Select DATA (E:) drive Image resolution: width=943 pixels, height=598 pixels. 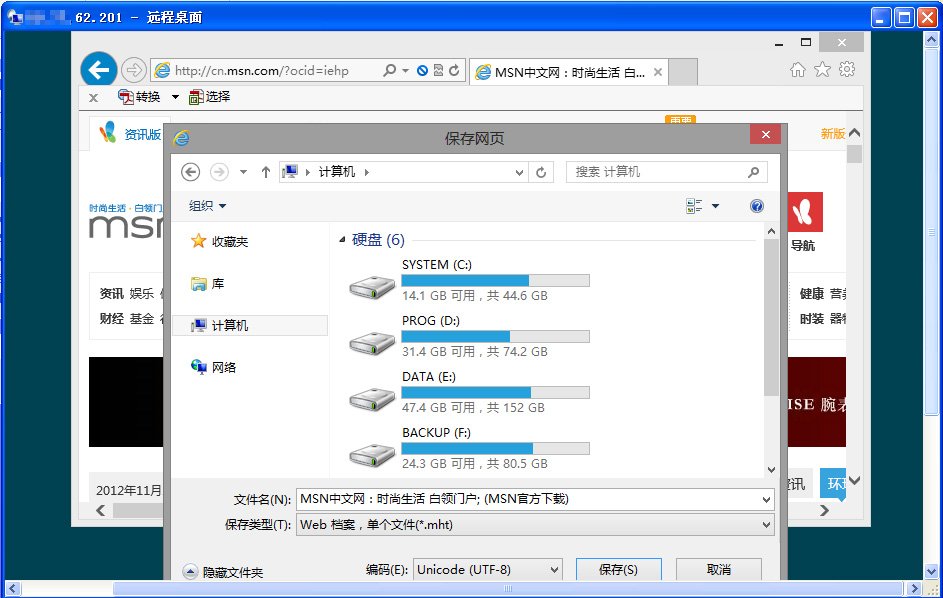click(x=469, y=392)
